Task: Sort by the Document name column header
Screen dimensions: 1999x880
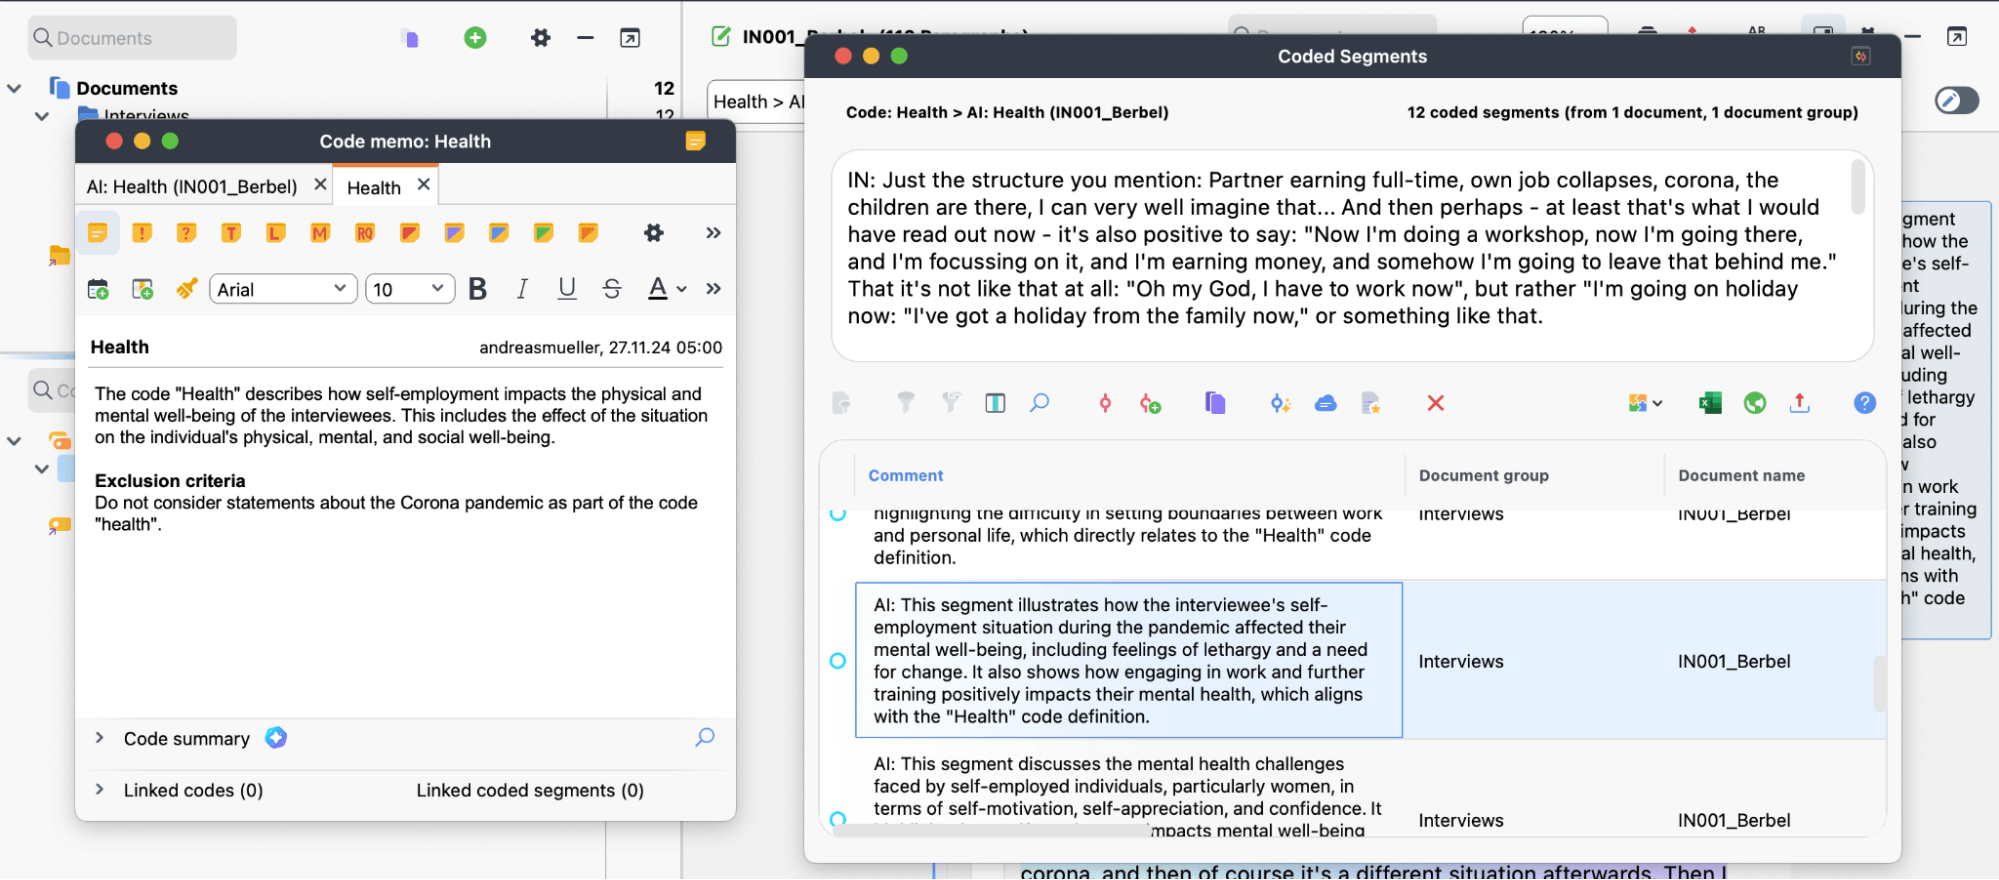Action: click(x=1741, y=476)
